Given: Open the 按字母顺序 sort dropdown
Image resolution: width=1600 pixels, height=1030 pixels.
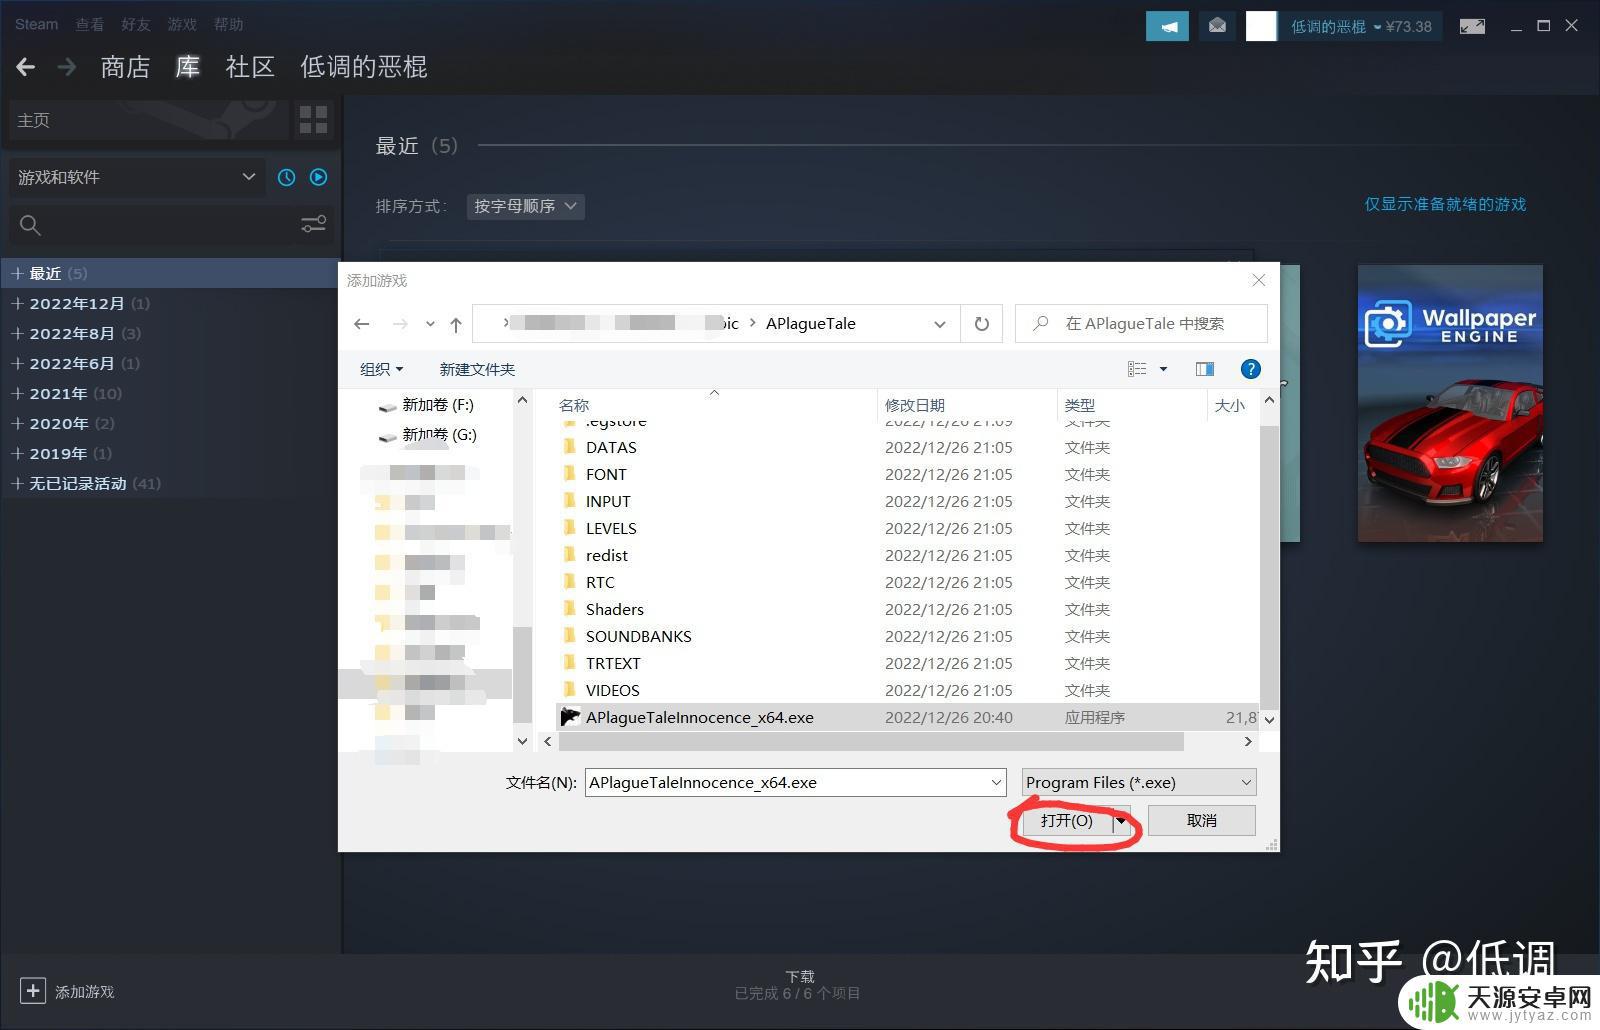Looking at the screenshot, I should tap(525, 206).
